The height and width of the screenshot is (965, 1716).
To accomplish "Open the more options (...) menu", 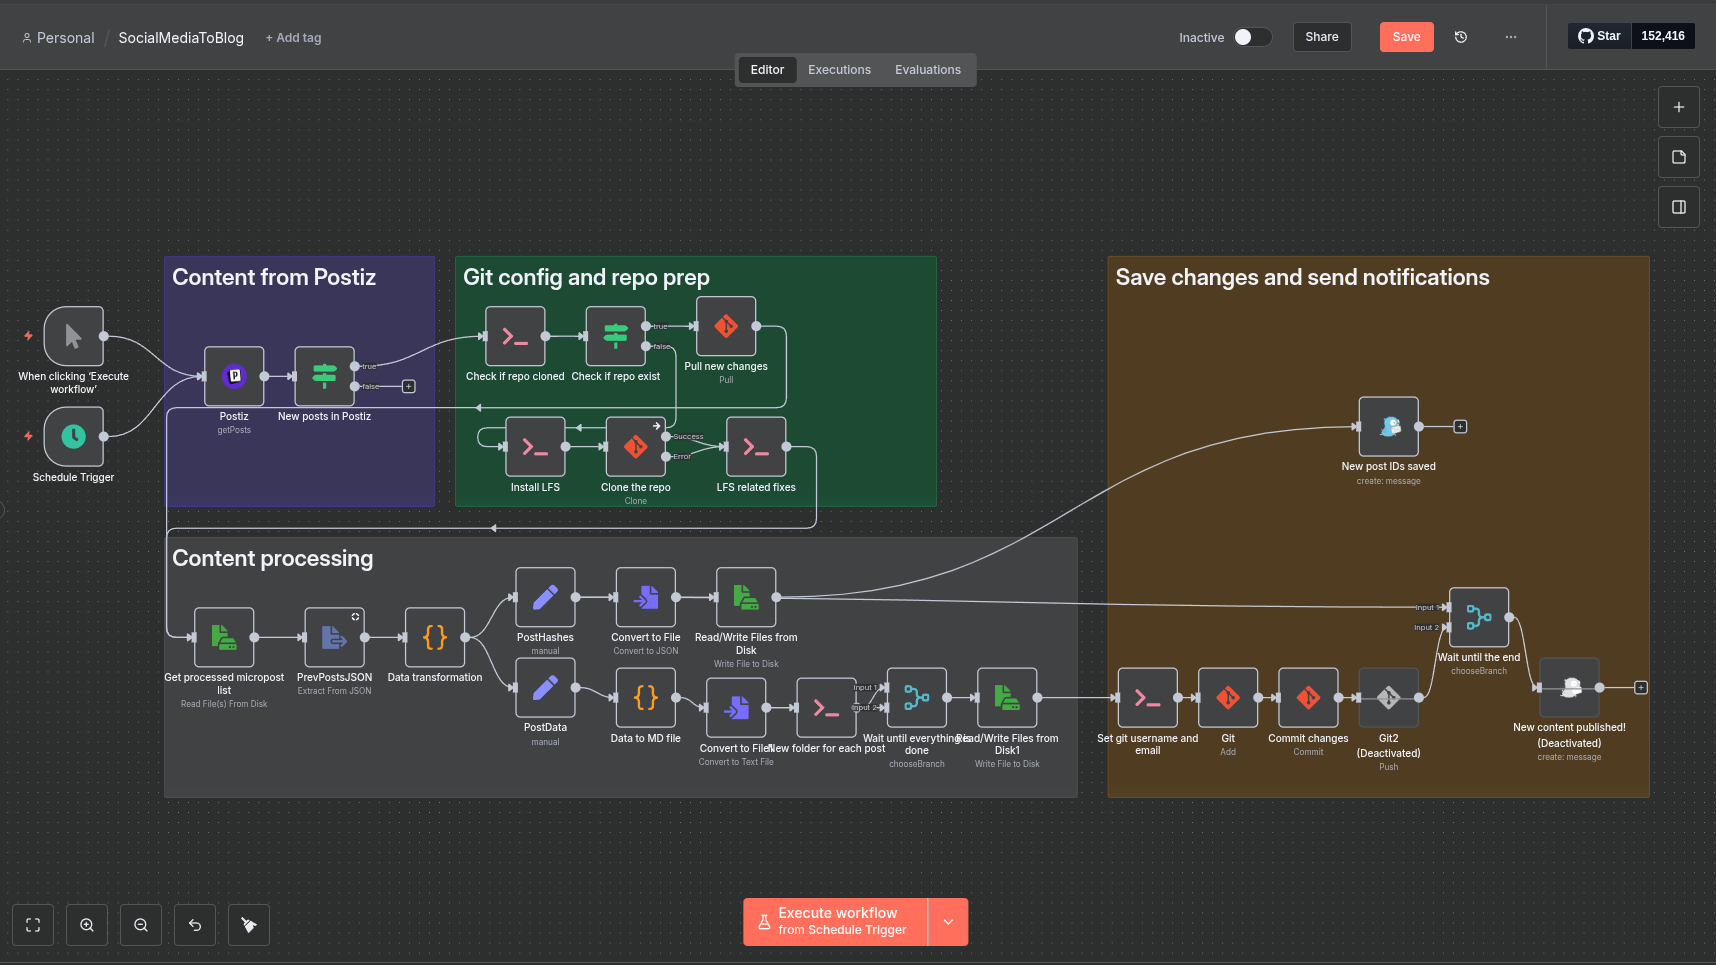I will pyautogui.click(x=1510, y=37).
